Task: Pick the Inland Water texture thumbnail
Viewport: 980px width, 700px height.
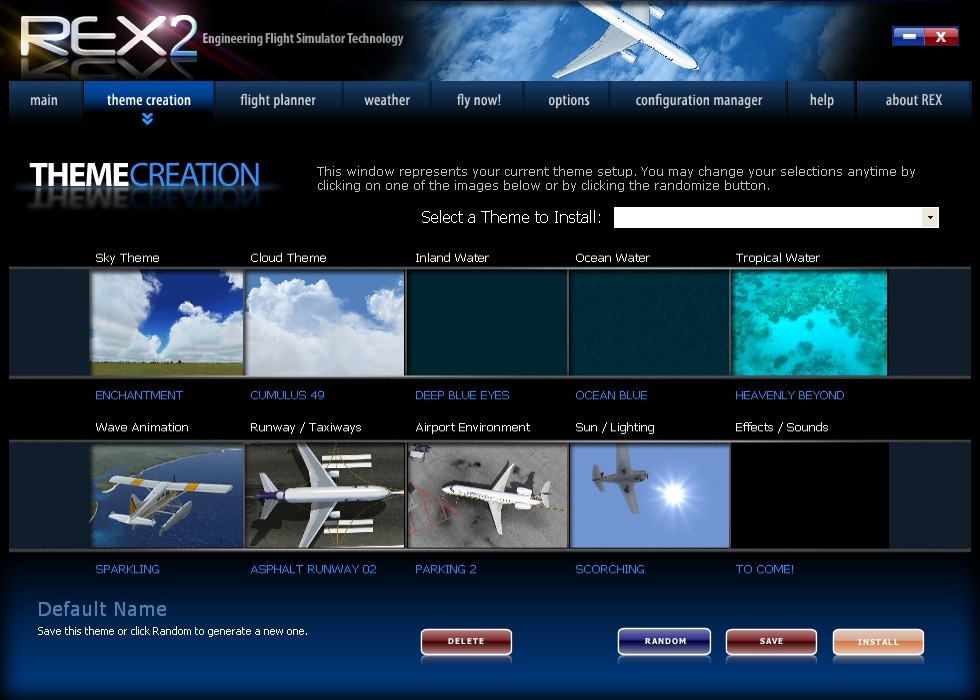Action: coord(487,323)
